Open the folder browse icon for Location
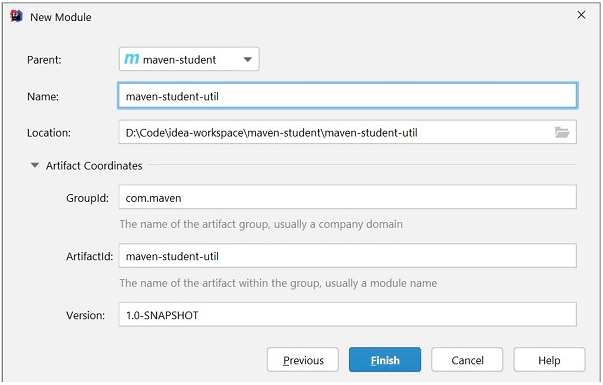This screenshot has width=603, height=385. 562,133
